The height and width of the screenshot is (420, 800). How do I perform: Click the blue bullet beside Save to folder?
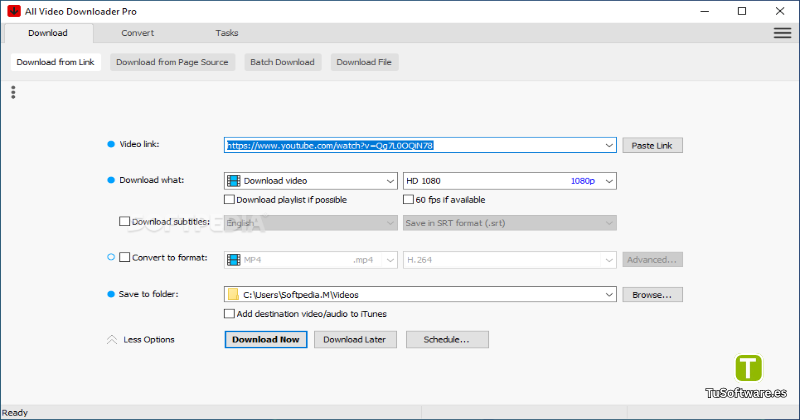click(111, 294)
